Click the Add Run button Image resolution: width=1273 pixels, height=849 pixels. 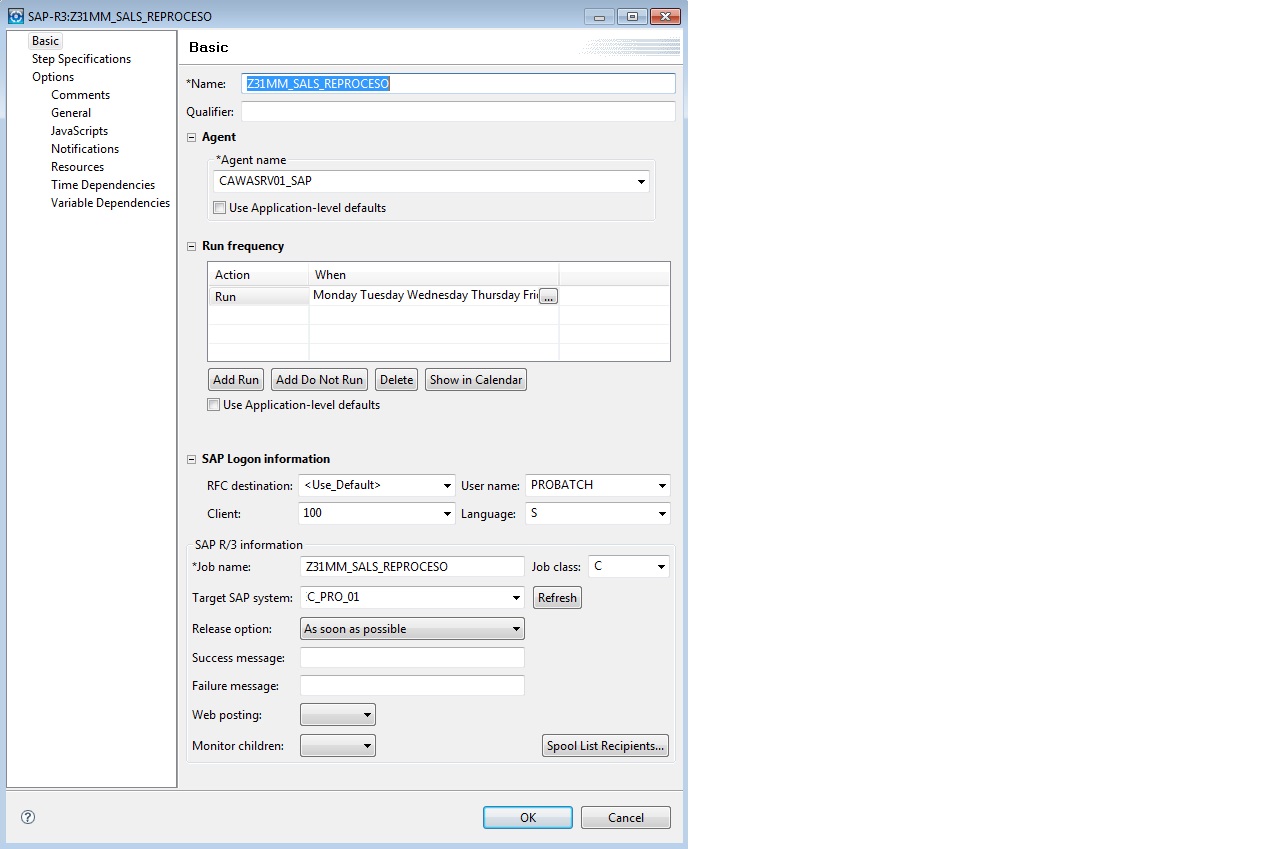tap(235, 379)
